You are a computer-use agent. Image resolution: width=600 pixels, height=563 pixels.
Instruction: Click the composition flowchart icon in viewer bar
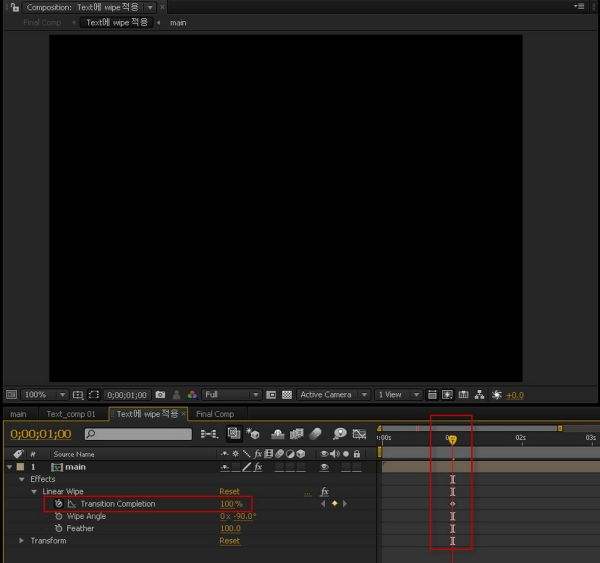[480, 395]
